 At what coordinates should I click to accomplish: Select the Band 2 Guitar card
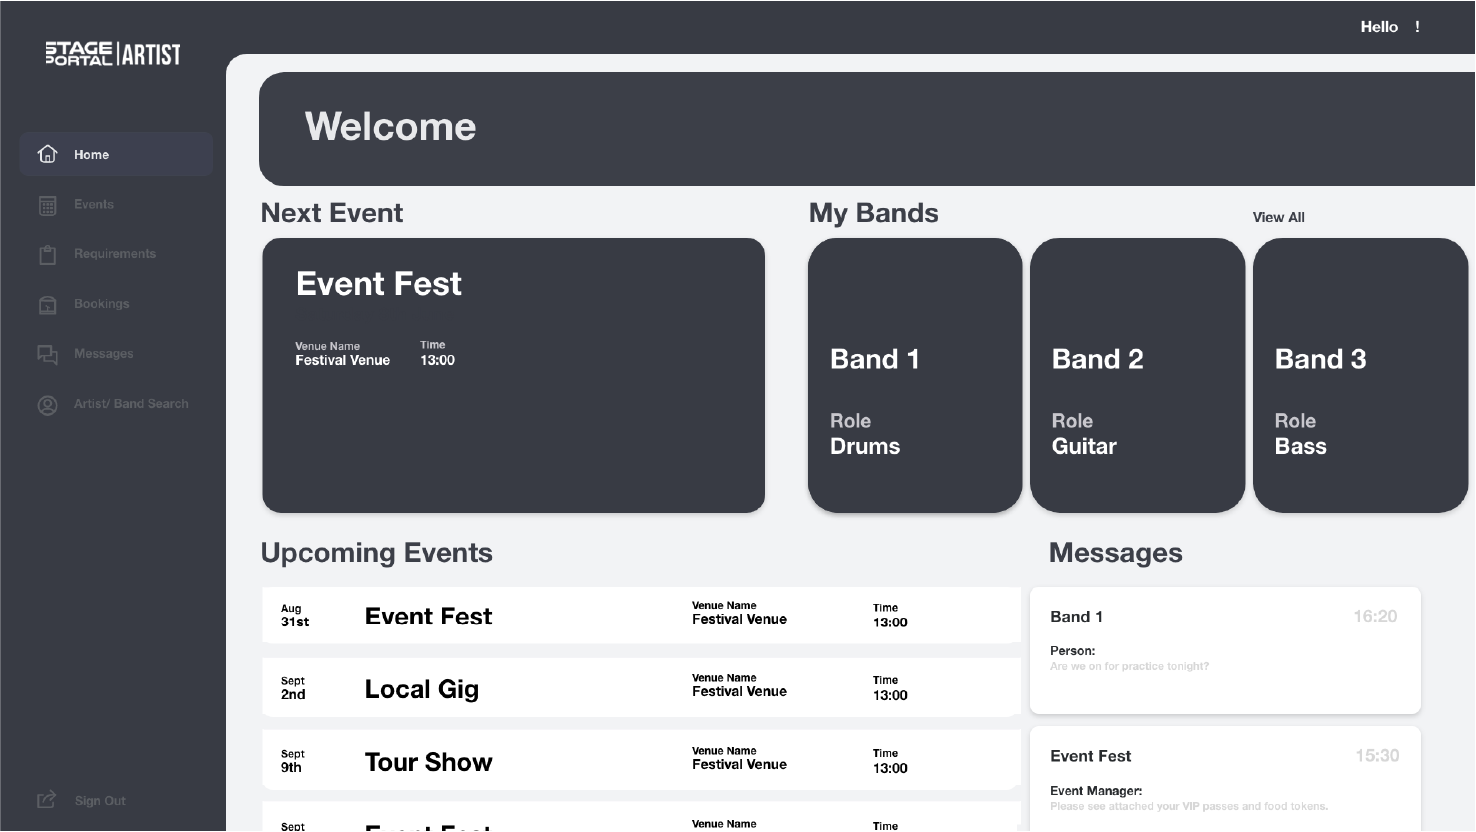click(1137, 375)
